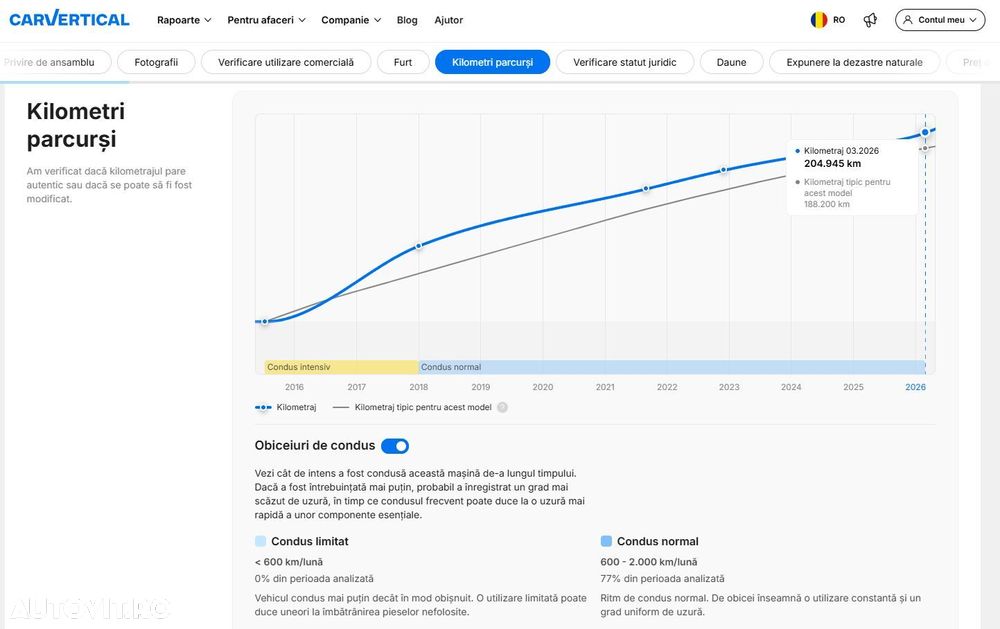Click the user avatar icon in Contul meu
Image resolution: width=1000 pixels, height=629 pixels.
tap(908, 20)
